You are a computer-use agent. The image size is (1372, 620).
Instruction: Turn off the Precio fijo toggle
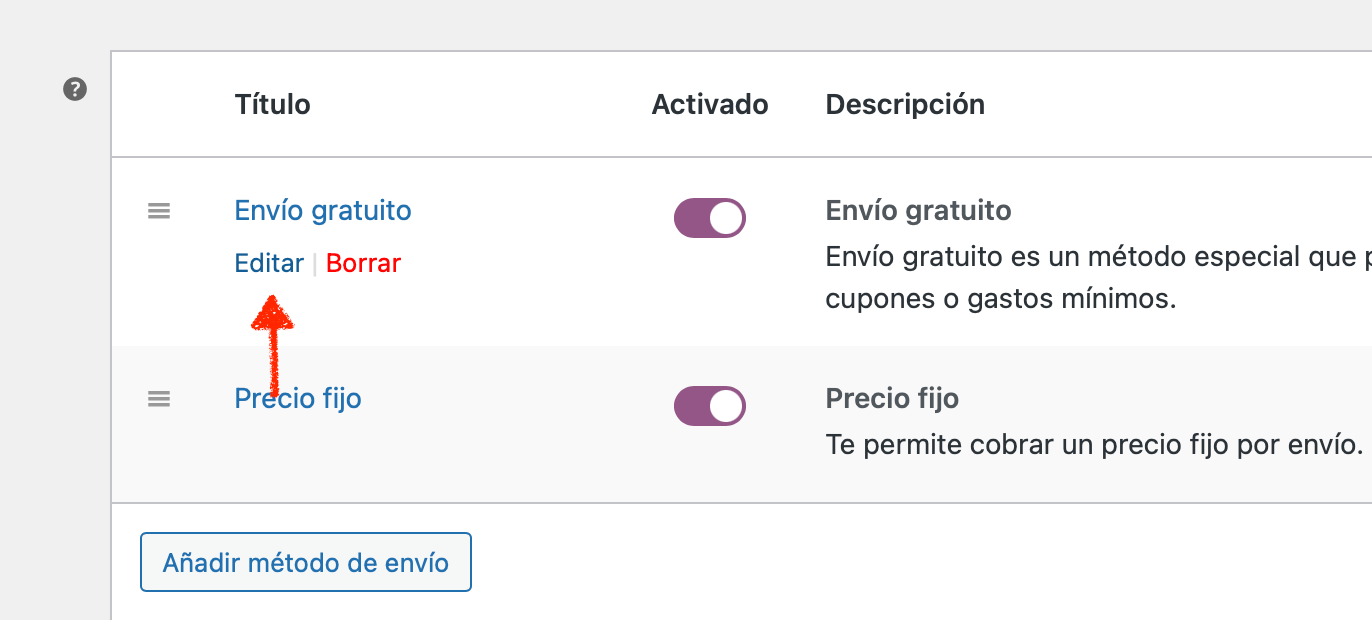point(710,406)
